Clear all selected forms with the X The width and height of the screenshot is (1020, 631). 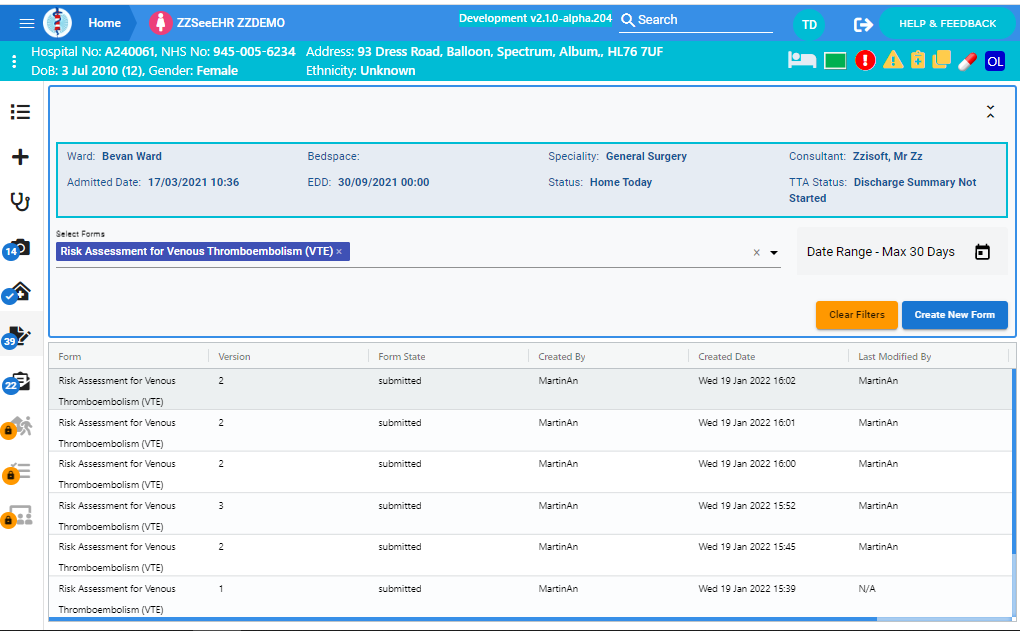click(x=757, y=252)
